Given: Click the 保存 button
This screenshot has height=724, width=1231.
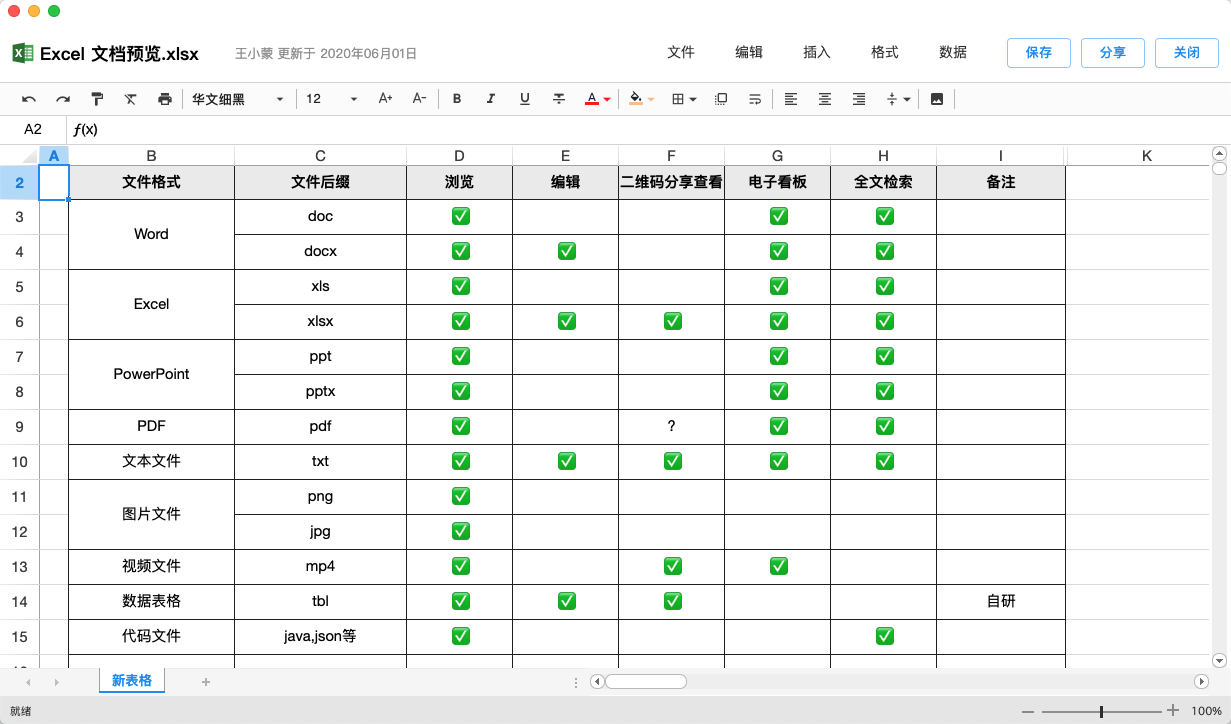Looking at the screenshot, I should (1039, 53).
